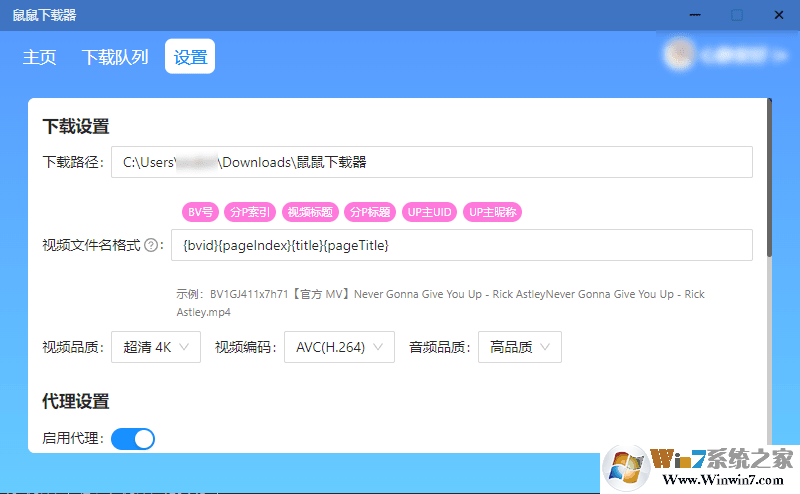Go to the 下载队列 tab
The width and height of the screenshot is (800, 494).
pyautogui.click(x=115, y=57)
